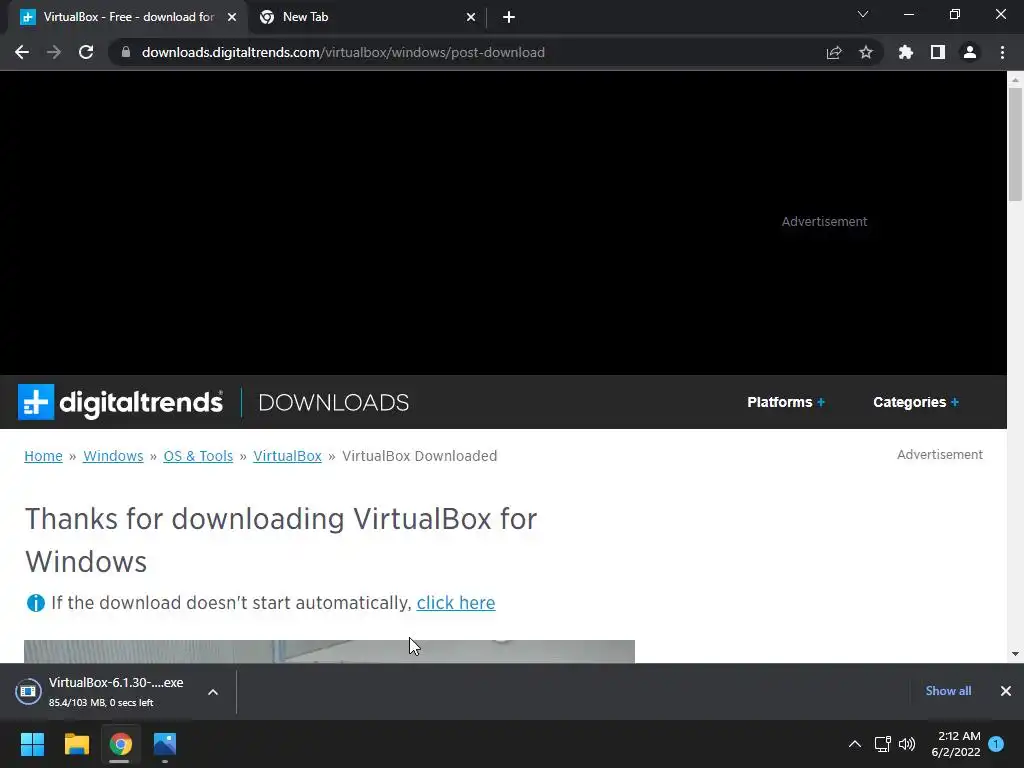Click the page image thumbnail below the notice
This screenshot has width=1024, height=768.
point(329,652)
